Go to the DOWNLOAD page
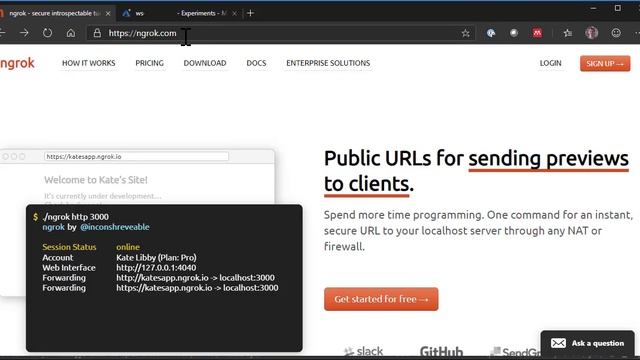This screenshot has height=360, width=640. [205, 63]
